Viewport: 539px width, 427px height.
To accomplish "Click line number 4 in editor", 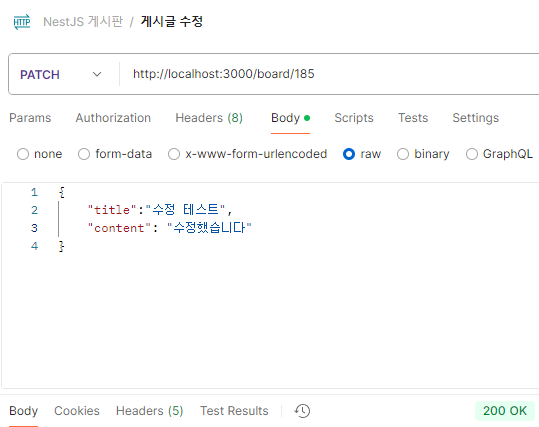I will (x=34, y=246).
